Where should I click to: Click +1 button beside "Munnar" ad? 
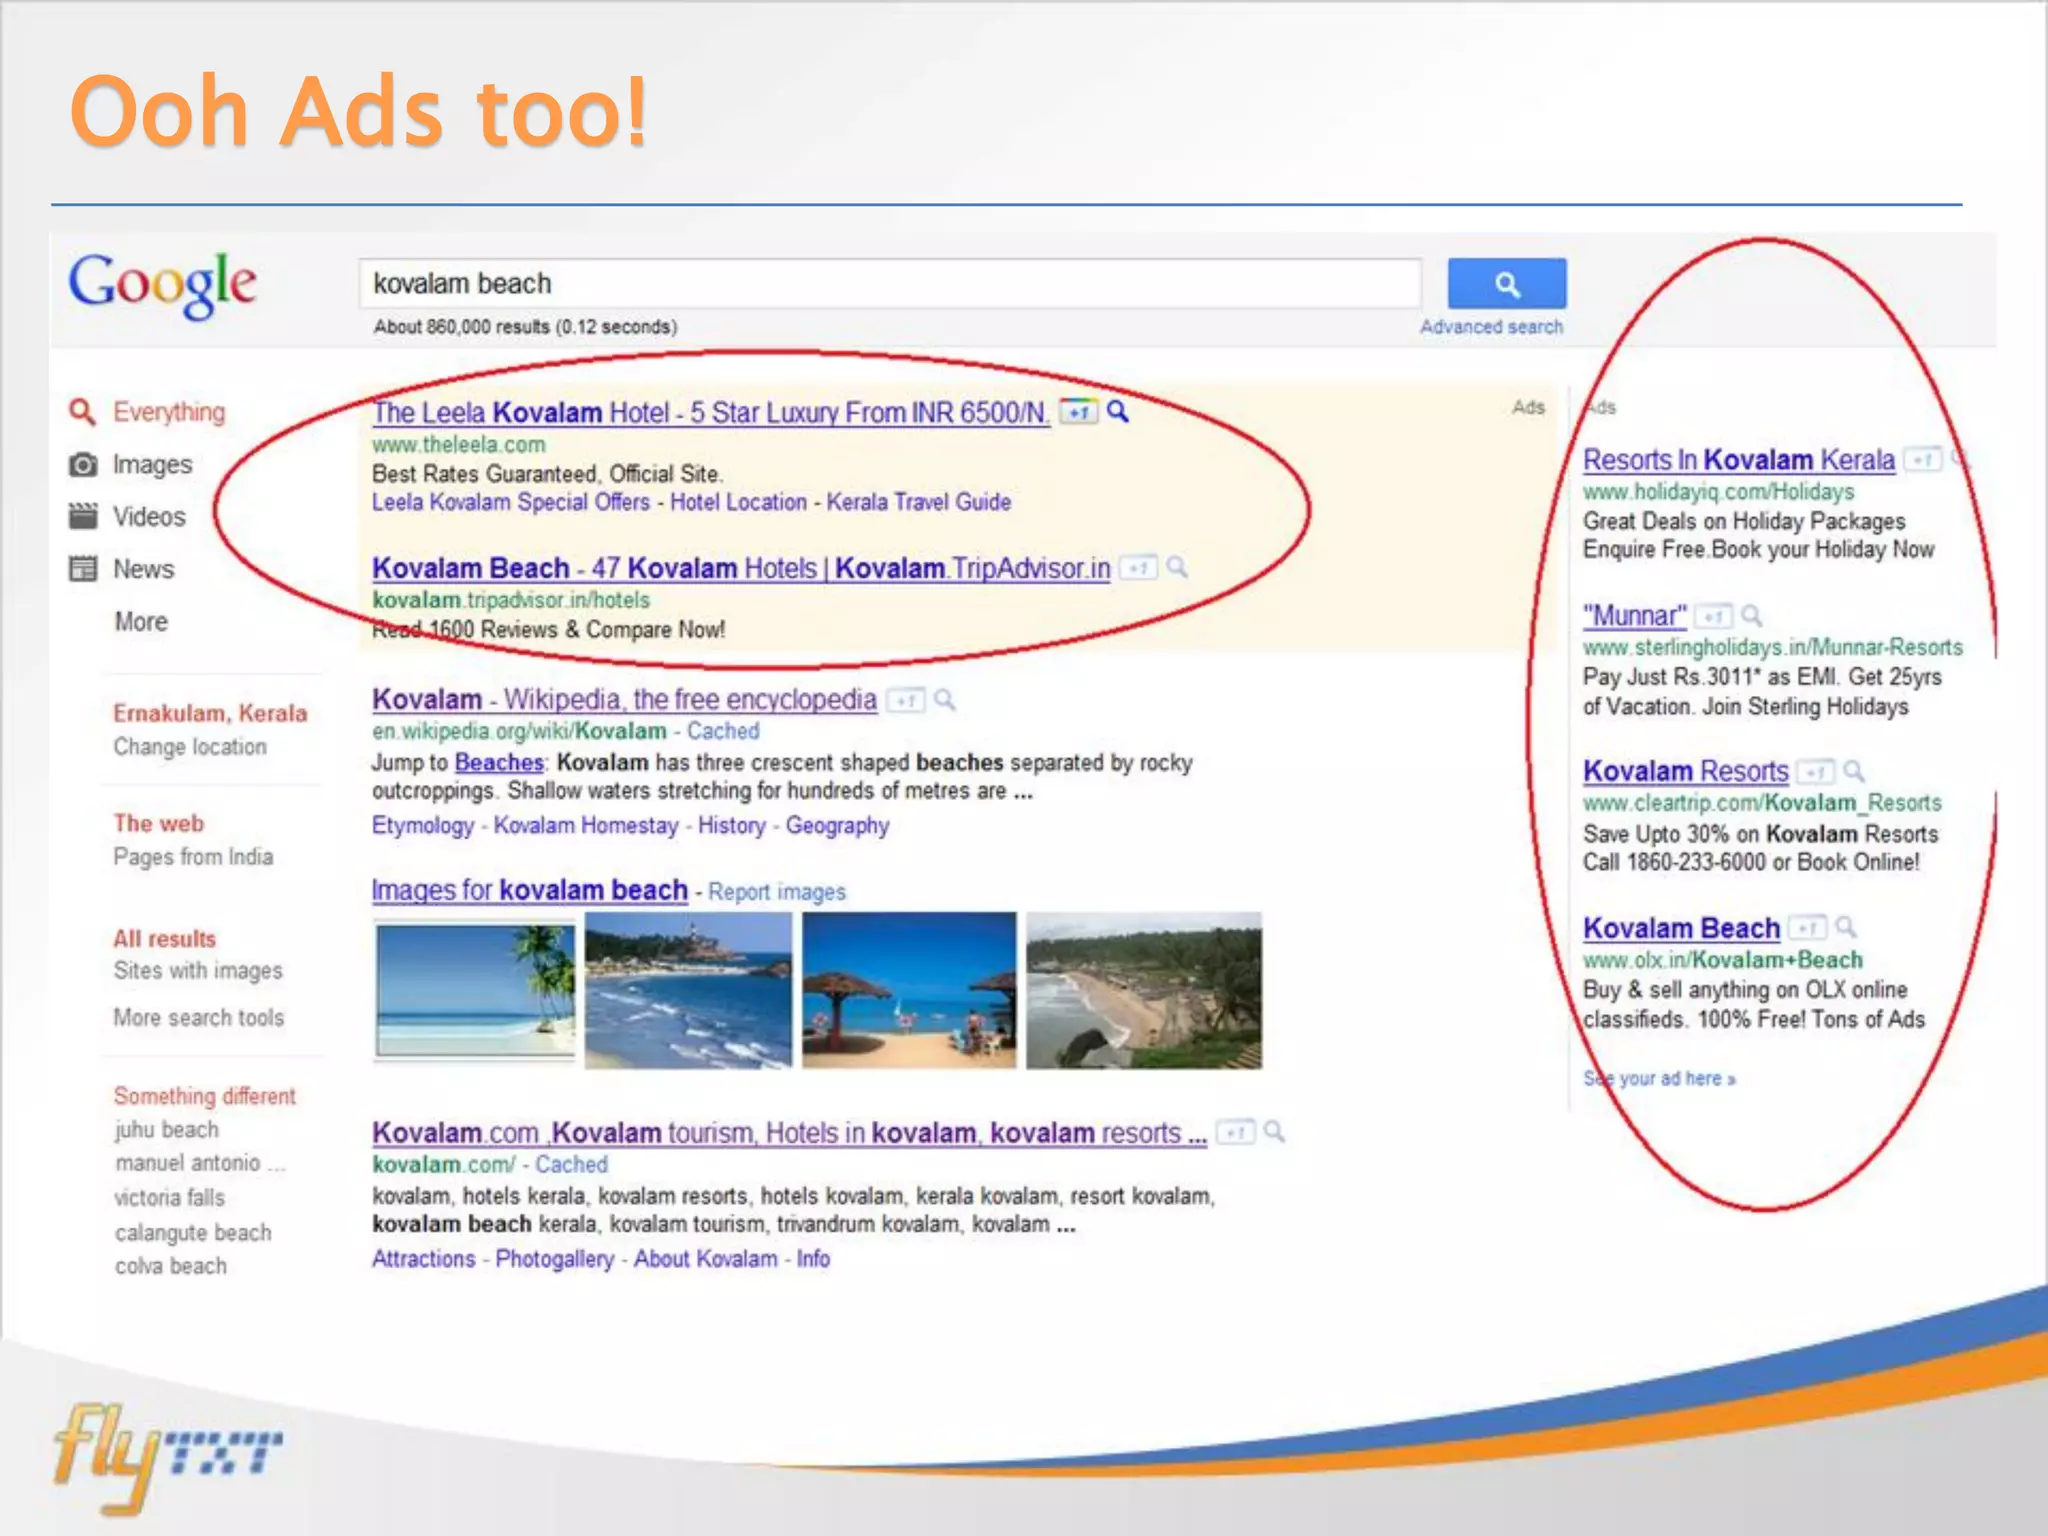tap(1713, 616)
